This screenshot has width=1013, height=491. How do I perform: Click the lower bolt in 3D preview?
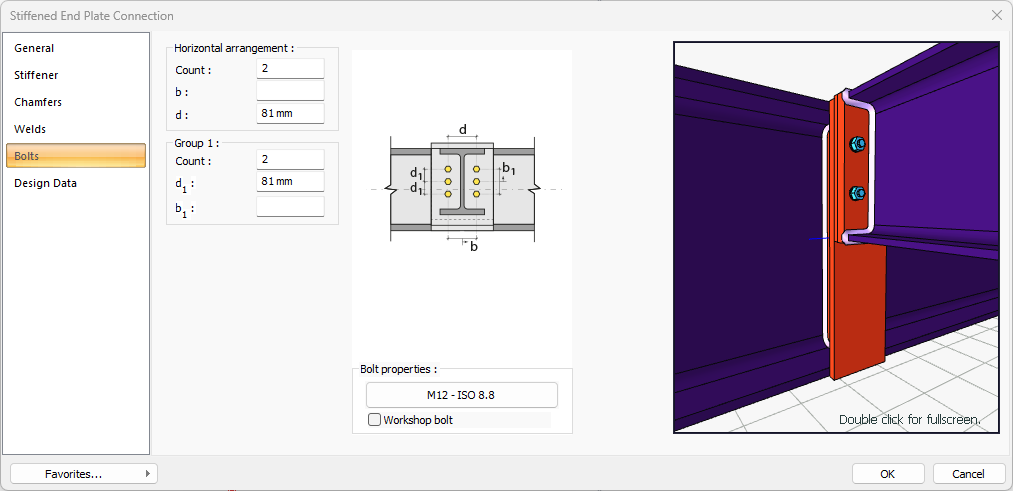(x=858, y=193)
